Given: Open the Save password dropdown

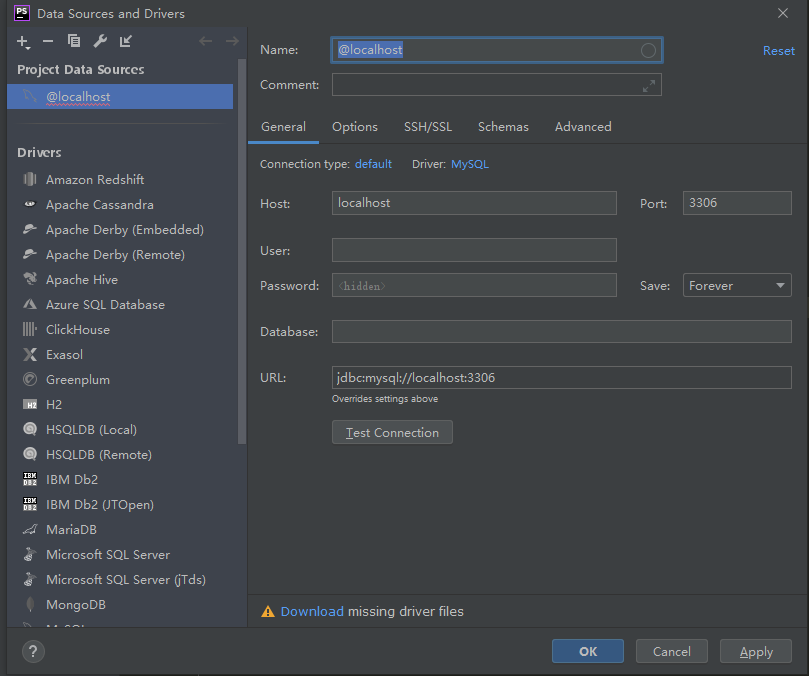Looking at the screenshot, I should 737,285.
